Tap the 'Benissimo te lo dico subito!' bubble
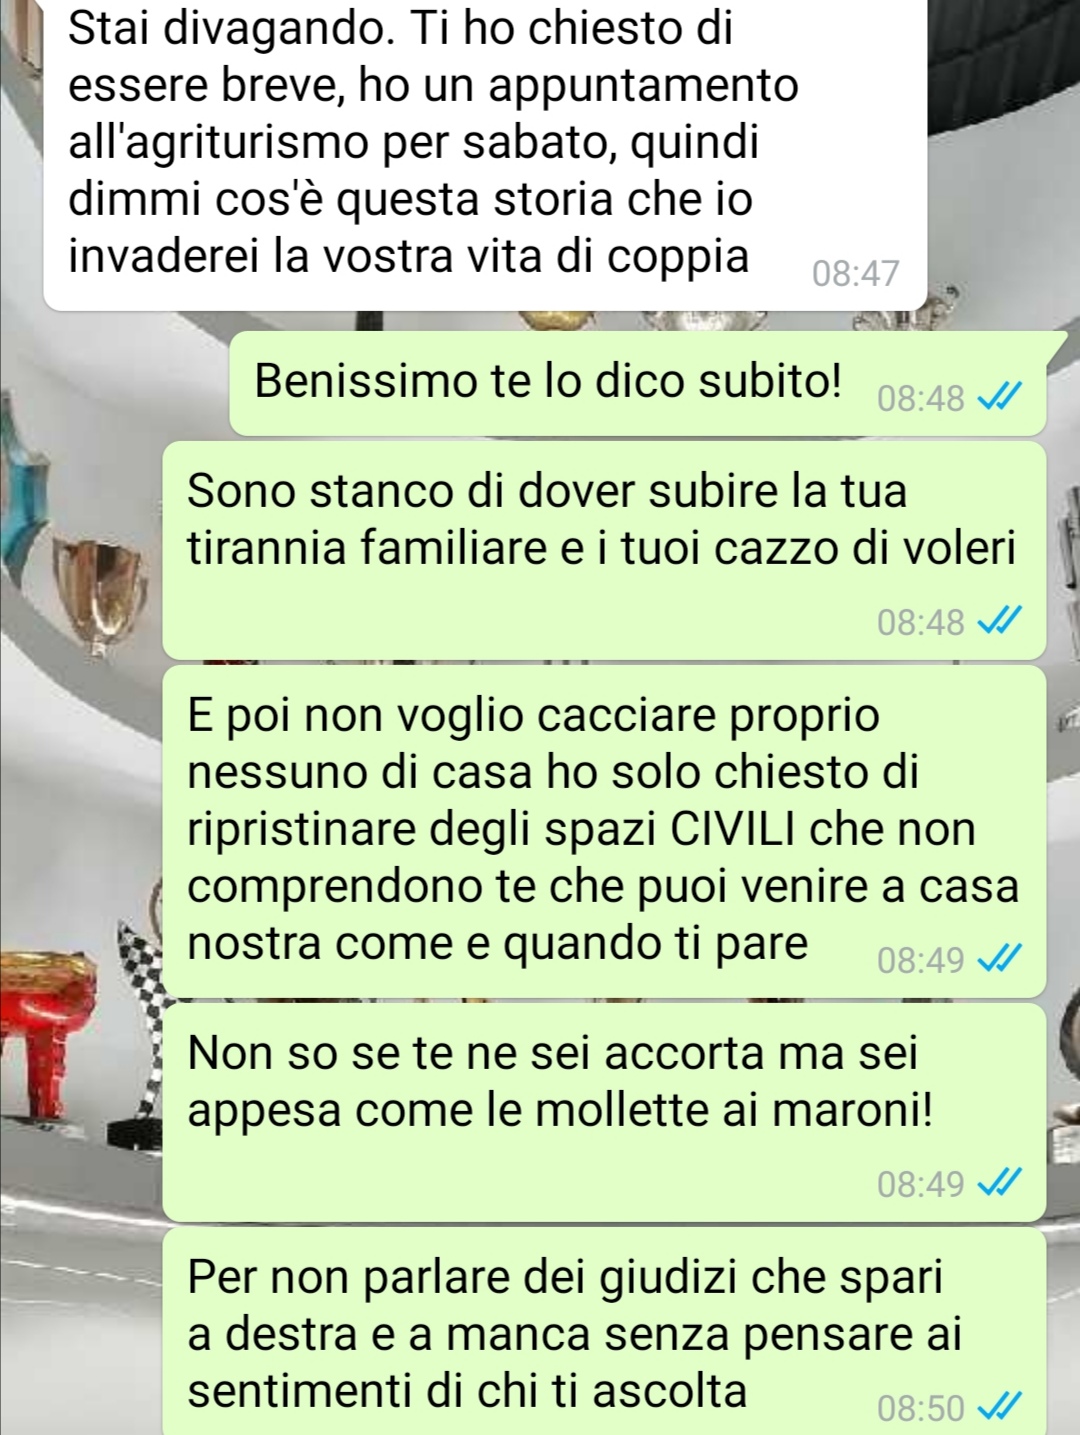This screenshot has height=1435, width=1080. pos(637,384)
